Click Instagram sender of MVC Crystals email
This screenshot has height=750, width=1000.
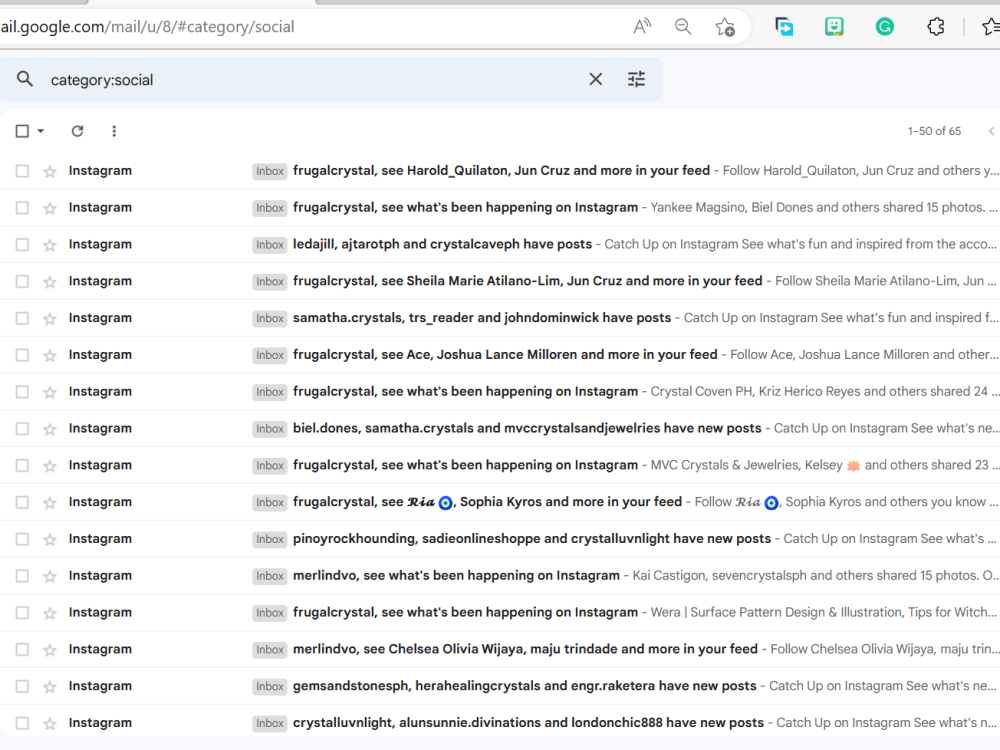100,466
